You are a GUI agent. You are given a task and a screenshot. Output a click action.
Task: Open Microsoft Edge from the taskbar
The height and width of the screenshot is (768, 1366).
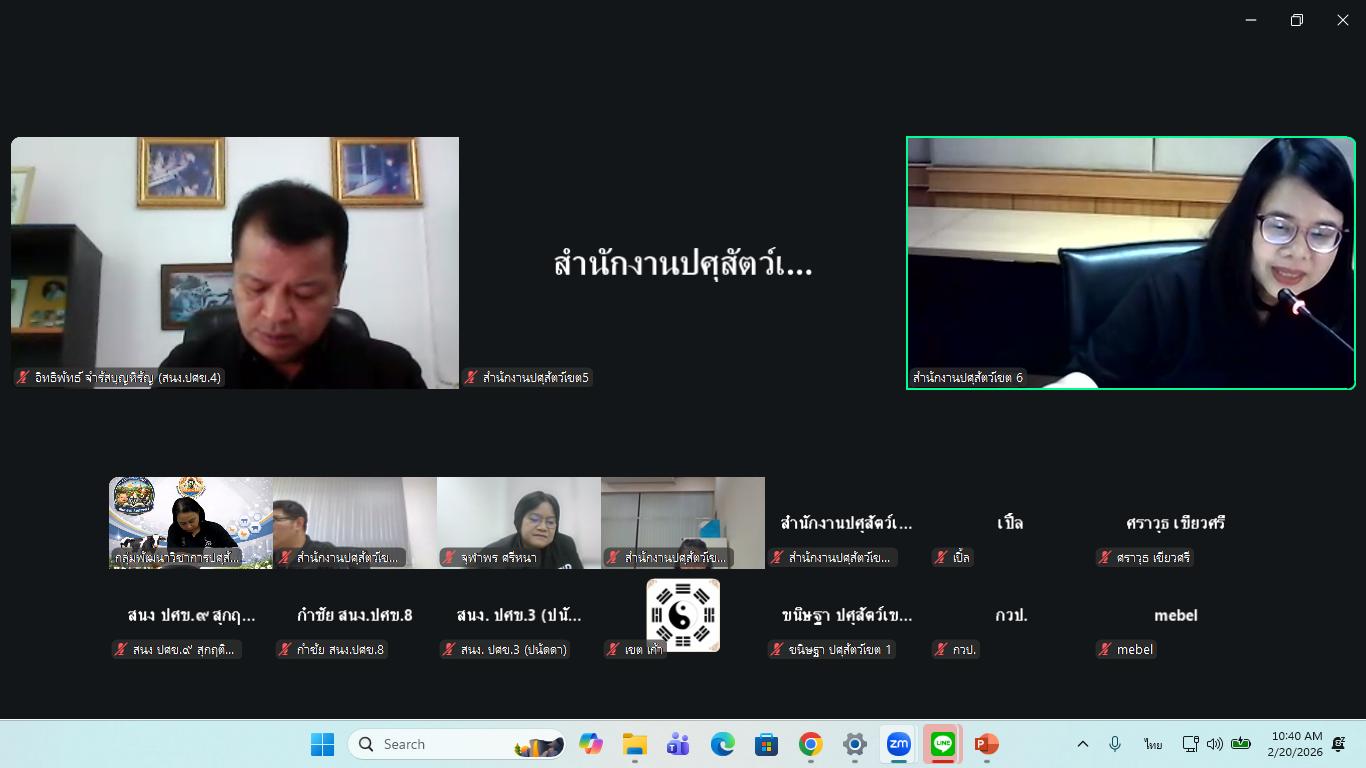coord(722,744)
